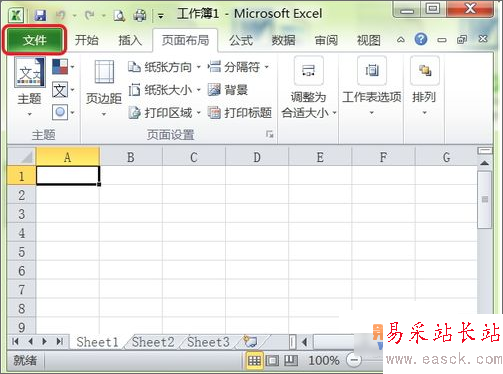Click the Save icon in quick access toolbar
The image size is (503, 374).
(40, 15)
